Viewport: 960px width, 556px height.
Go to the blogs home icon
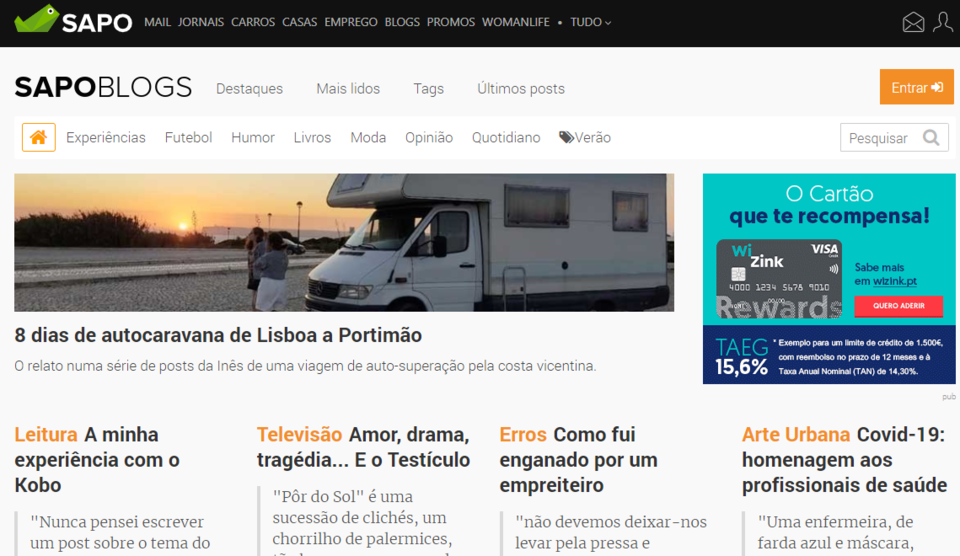click(x=38, y=138)
